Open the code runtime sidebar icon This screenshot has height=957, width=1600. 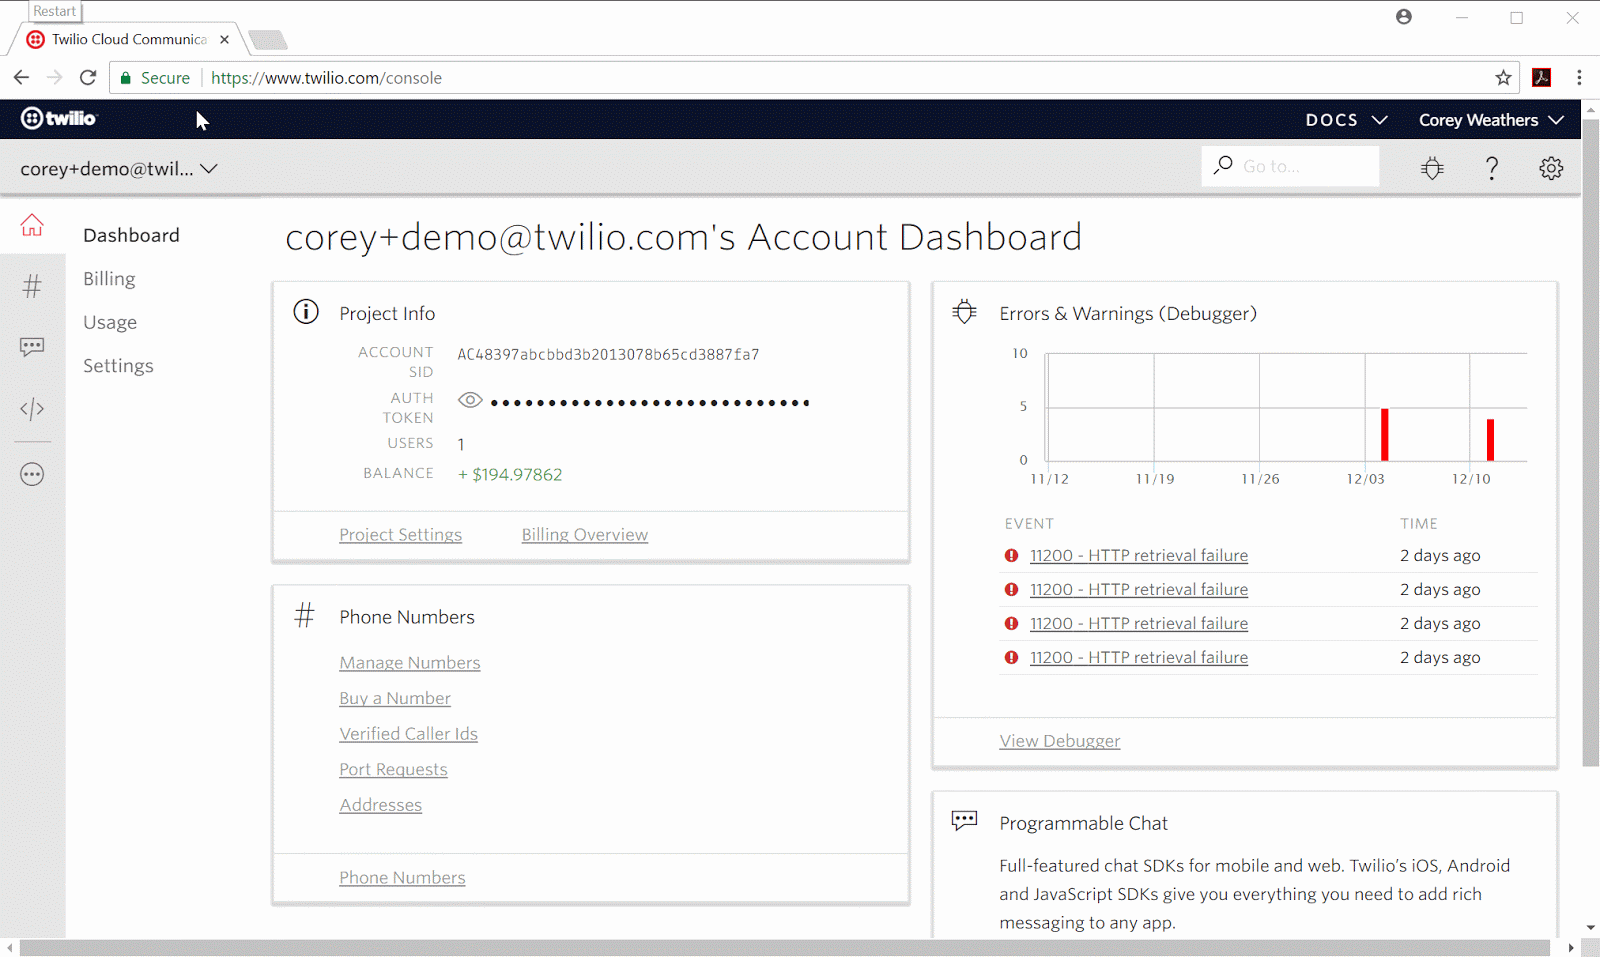32,409
